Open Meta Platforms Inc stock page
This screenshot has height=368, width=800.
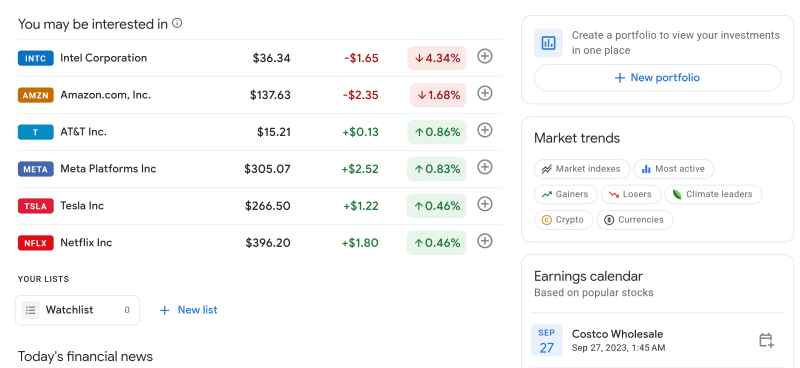click(x=260, y=169)
